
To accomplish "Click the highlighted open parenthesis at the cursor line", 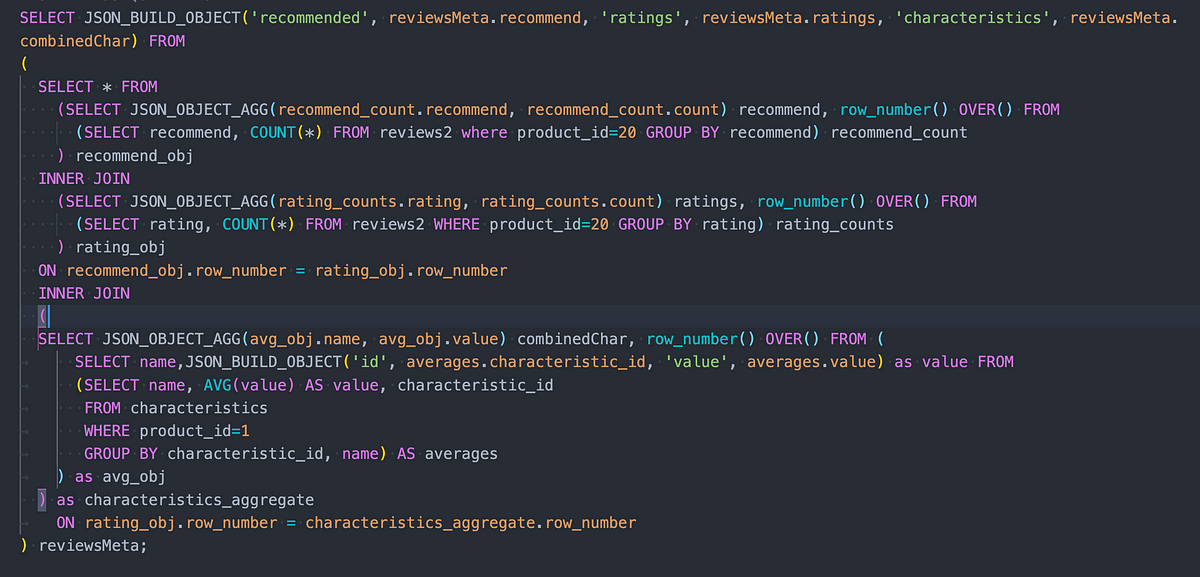I will 42,317.
